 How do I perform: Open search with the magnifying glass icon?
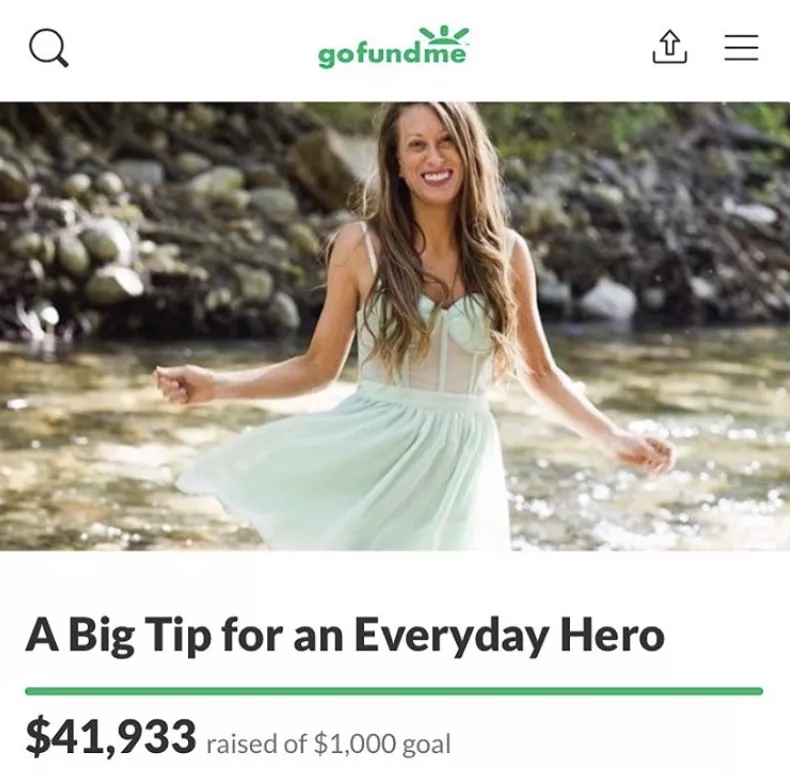48,48
